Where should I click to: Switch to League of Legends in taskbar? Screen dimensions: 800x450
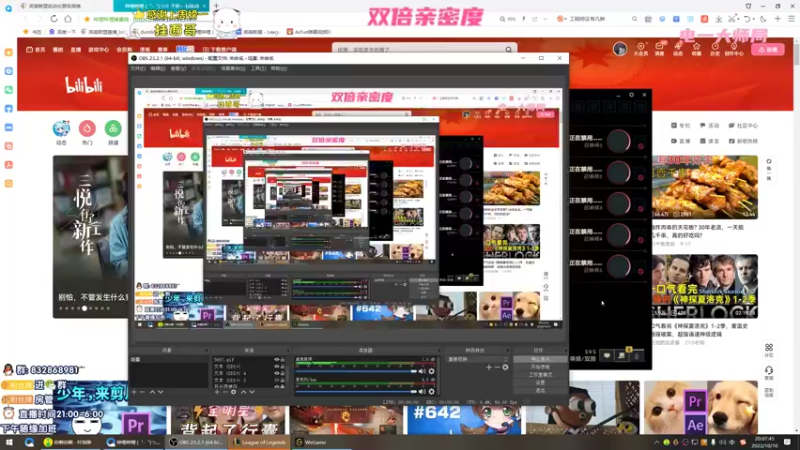259,442
